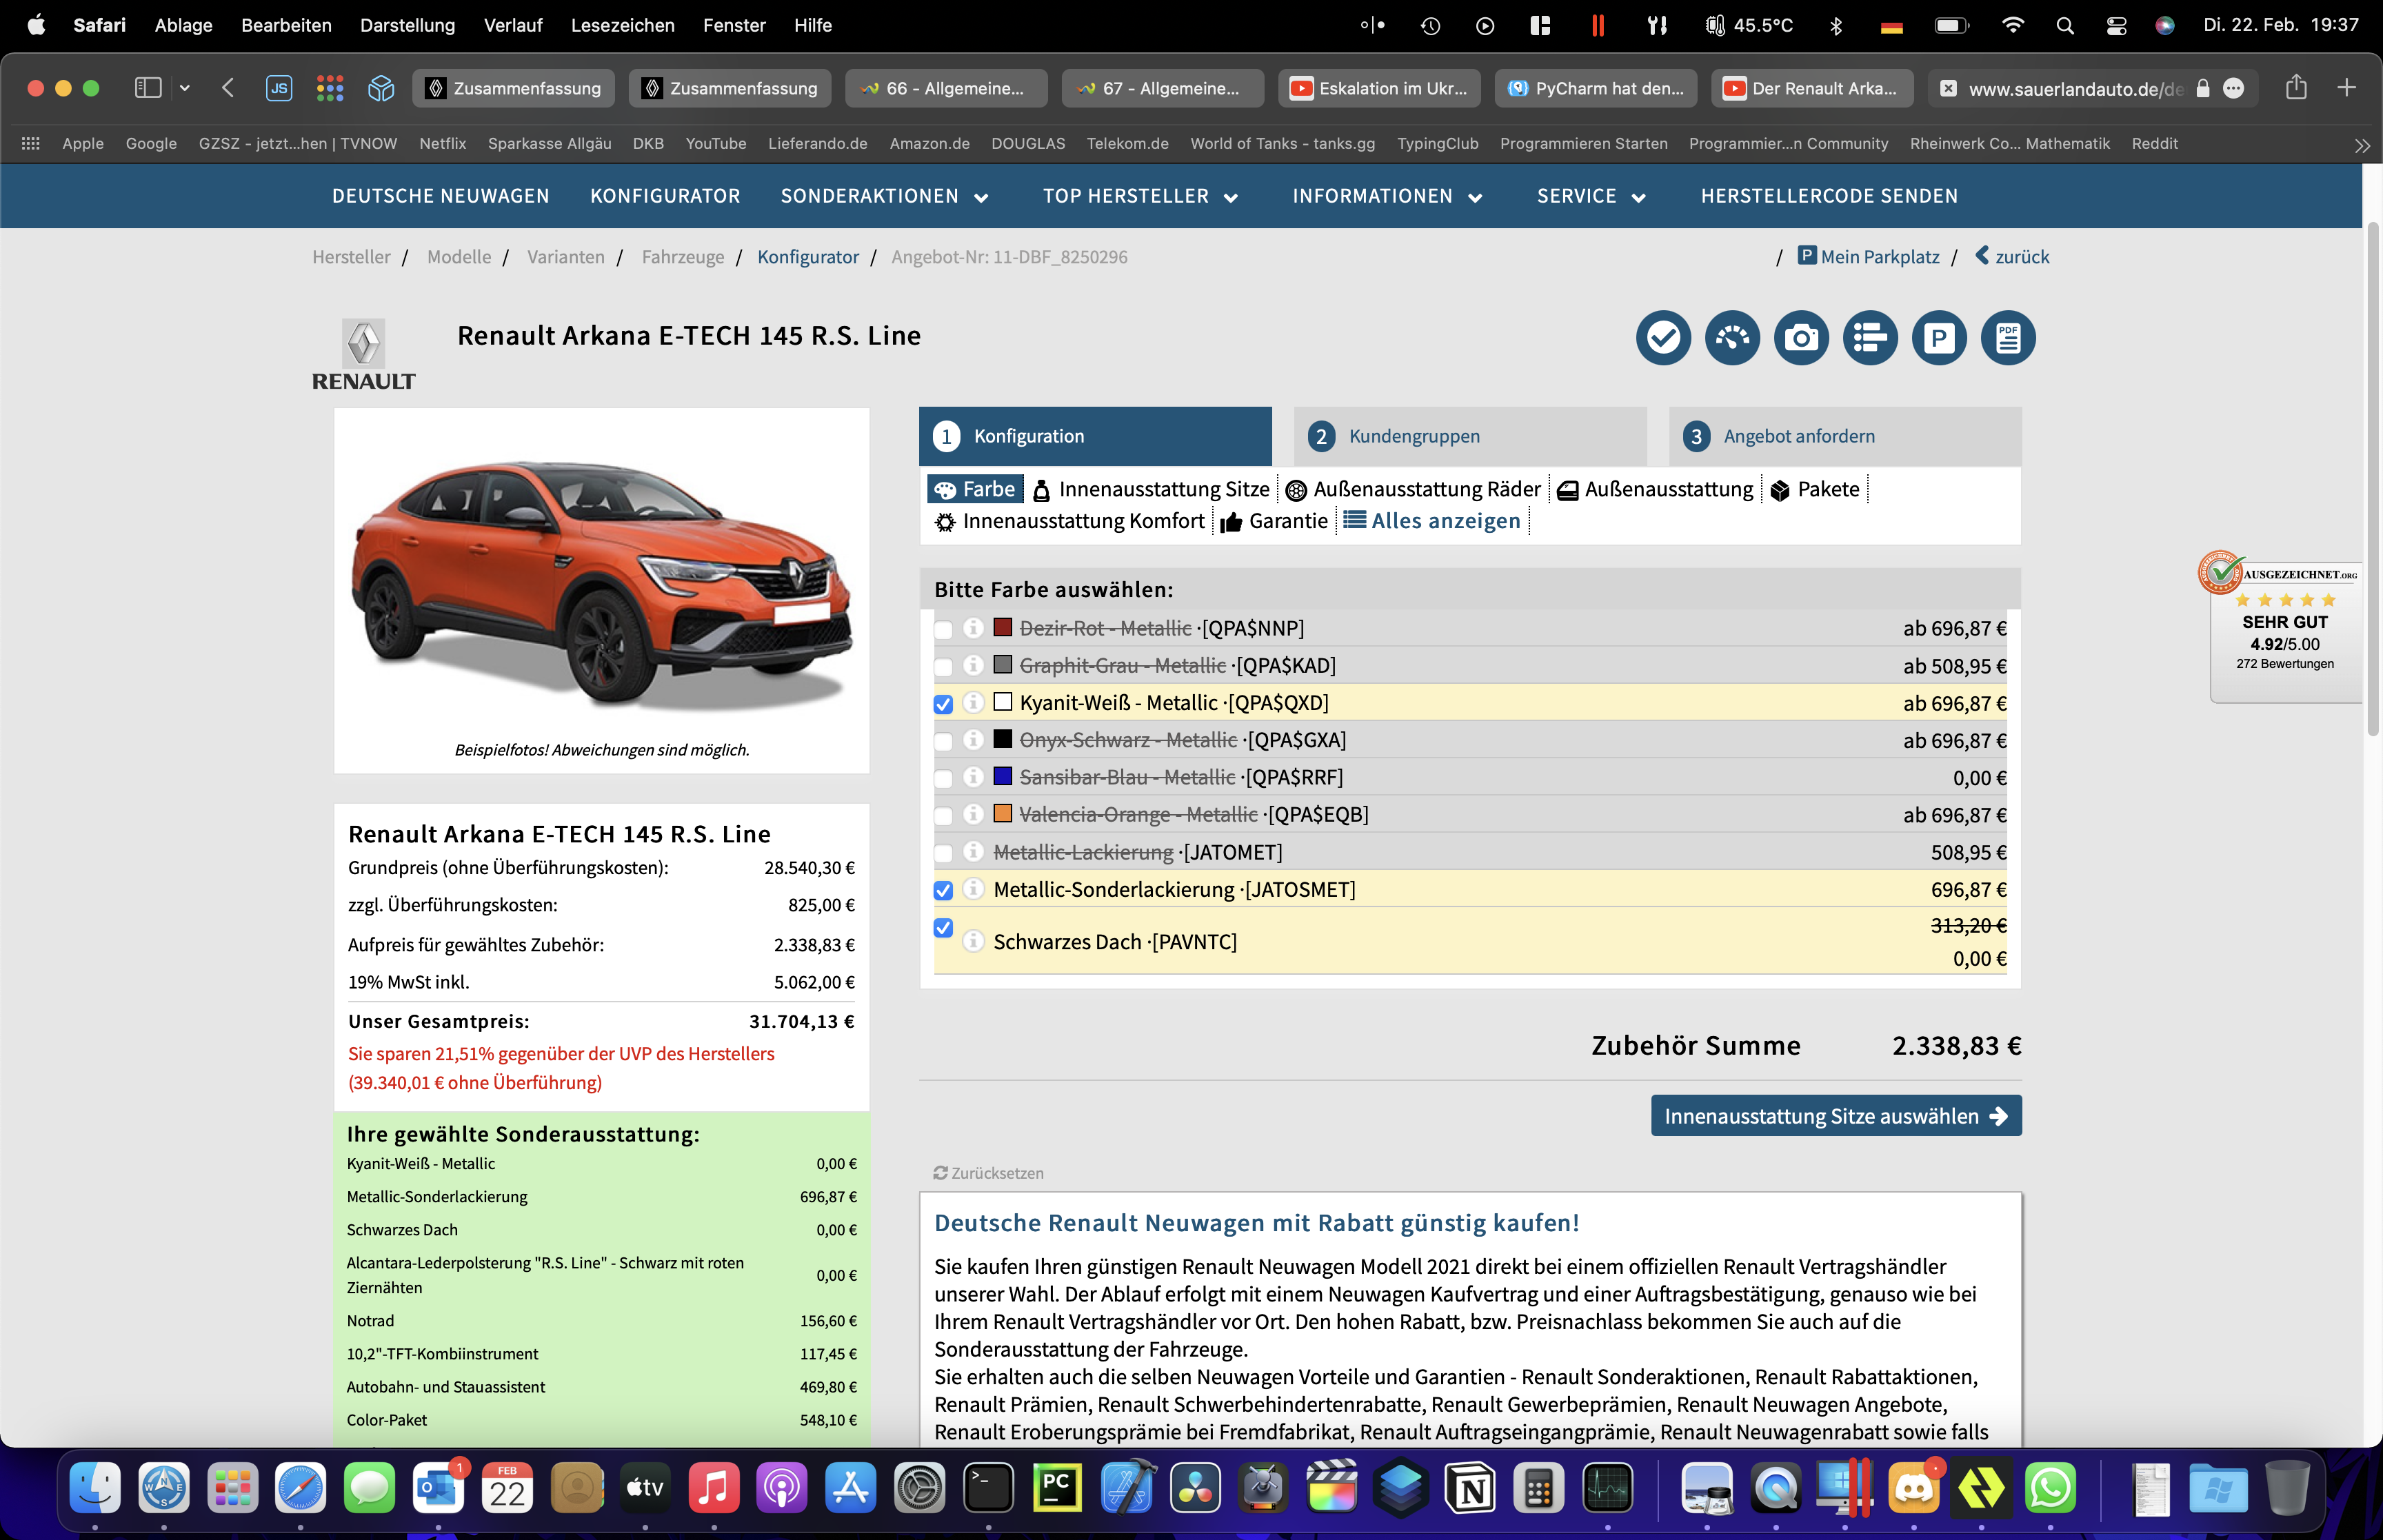Screen dimensions: 2383x1540
Task: Switch to Angebot anfordern step tab
Action: 1845,436
